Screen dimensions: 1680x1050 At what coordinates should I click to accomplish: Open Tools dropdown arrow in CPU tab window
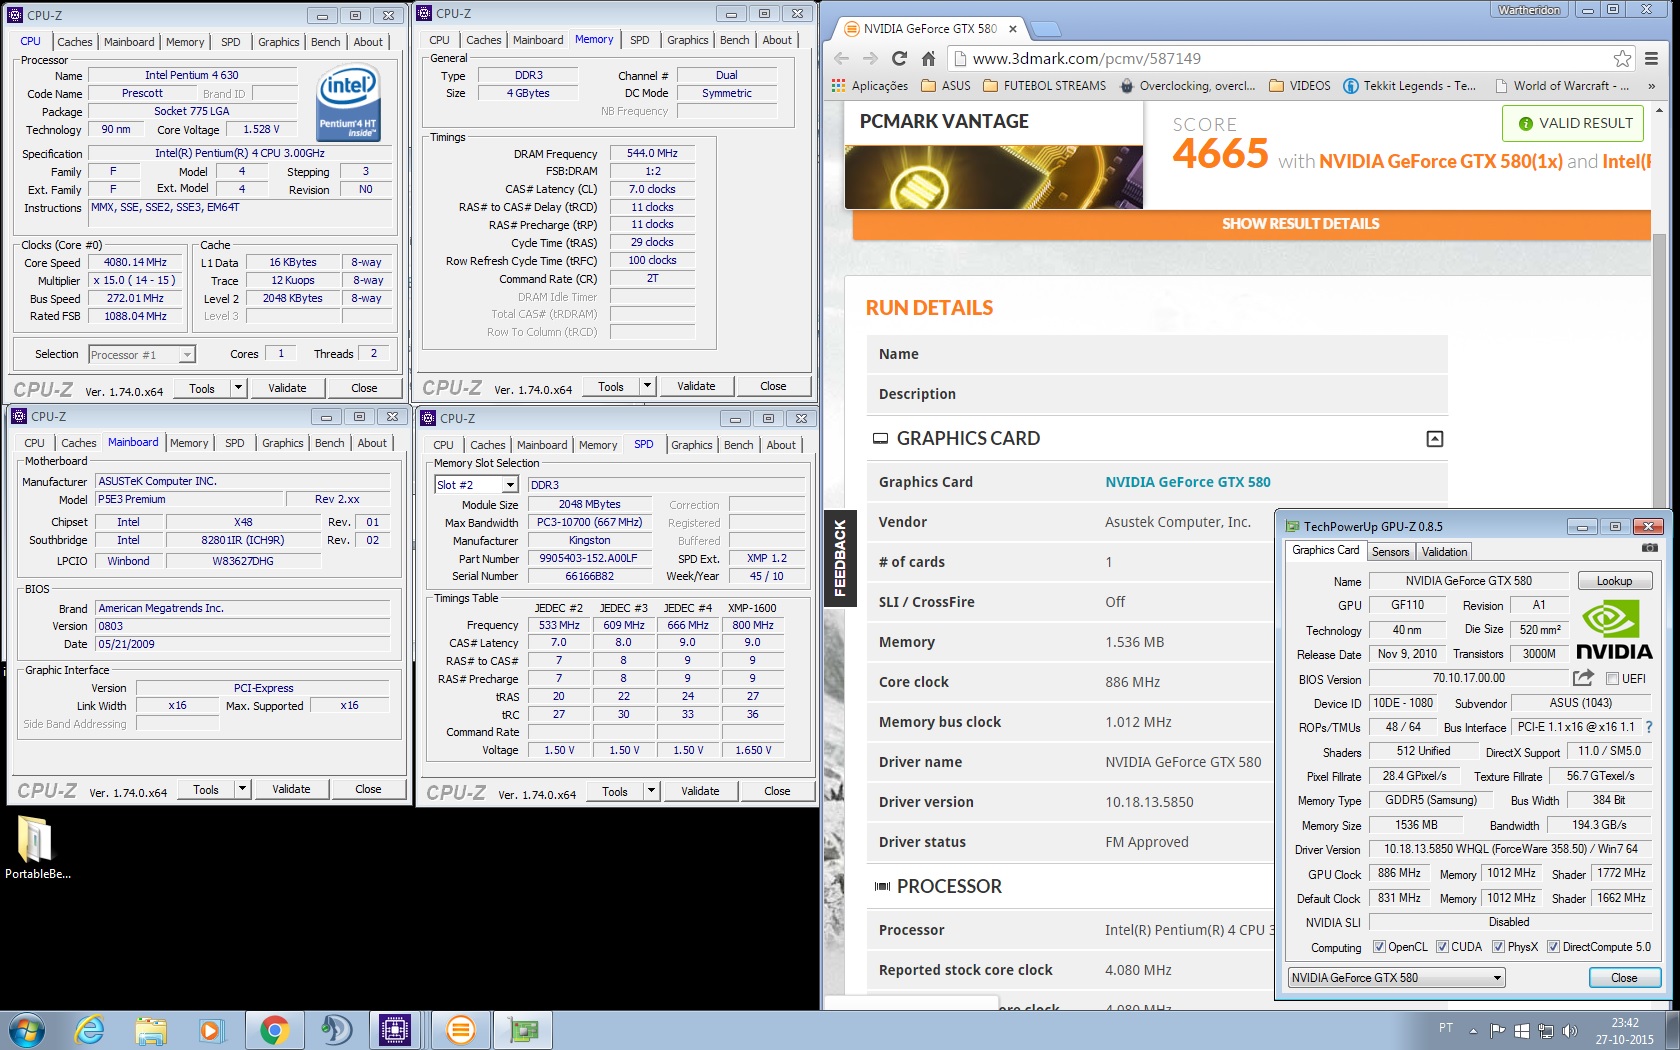[238, 388]
